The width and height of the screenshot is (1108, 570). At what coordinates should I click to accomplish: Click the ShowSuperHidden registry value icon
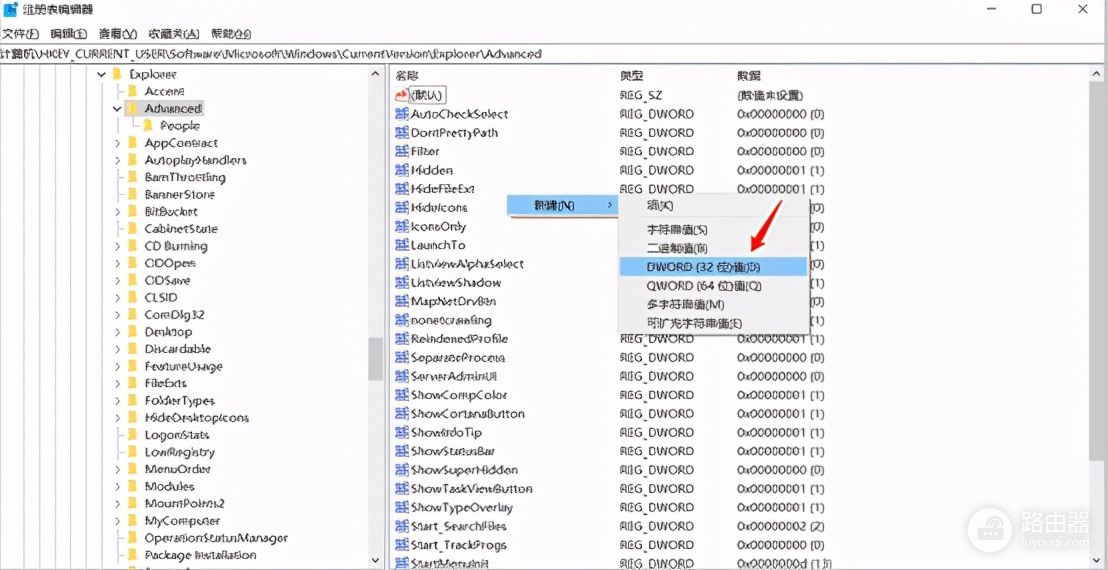point(402,470)
